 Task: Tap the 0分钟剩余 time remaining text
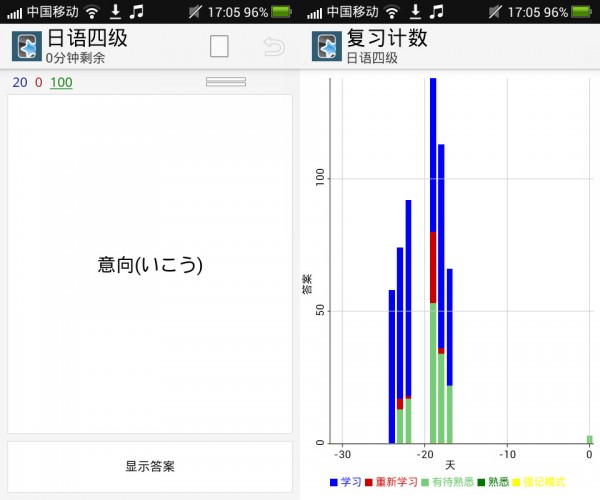tap(75, 58)
